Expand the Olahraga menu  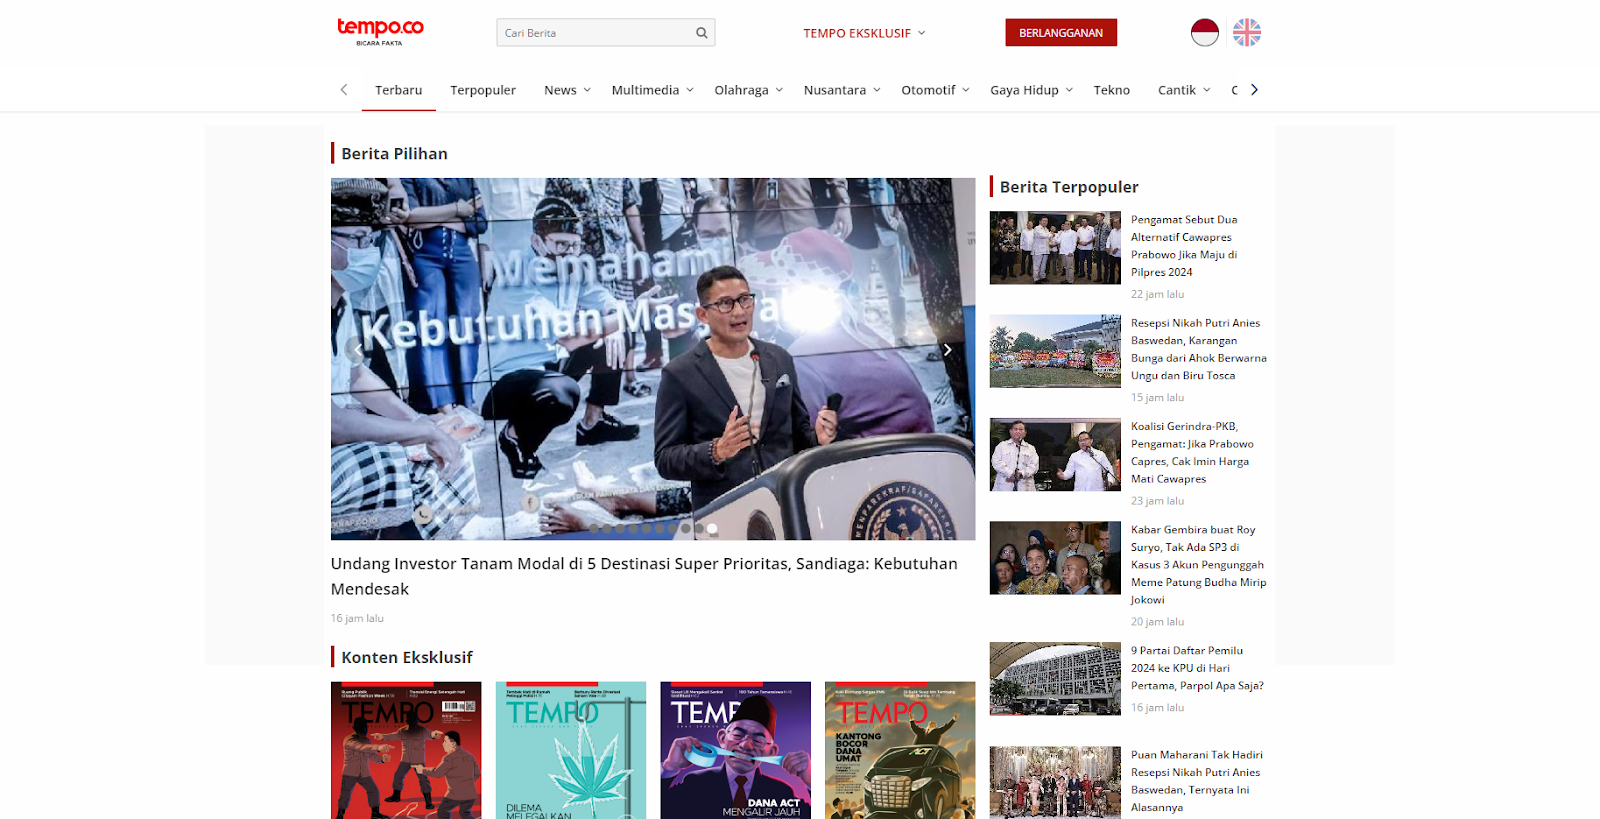(748, 90)
